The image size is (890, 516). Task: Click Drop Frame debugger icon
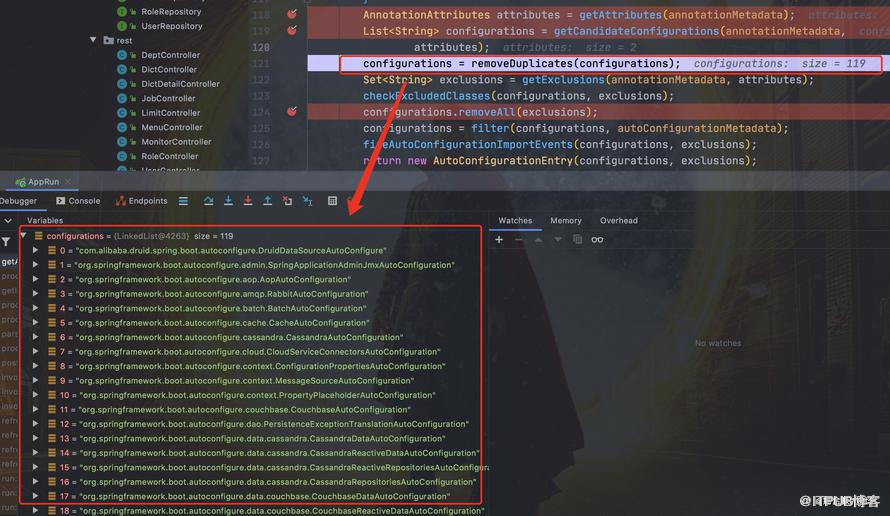pyautogui.click(x=288, y=201)
